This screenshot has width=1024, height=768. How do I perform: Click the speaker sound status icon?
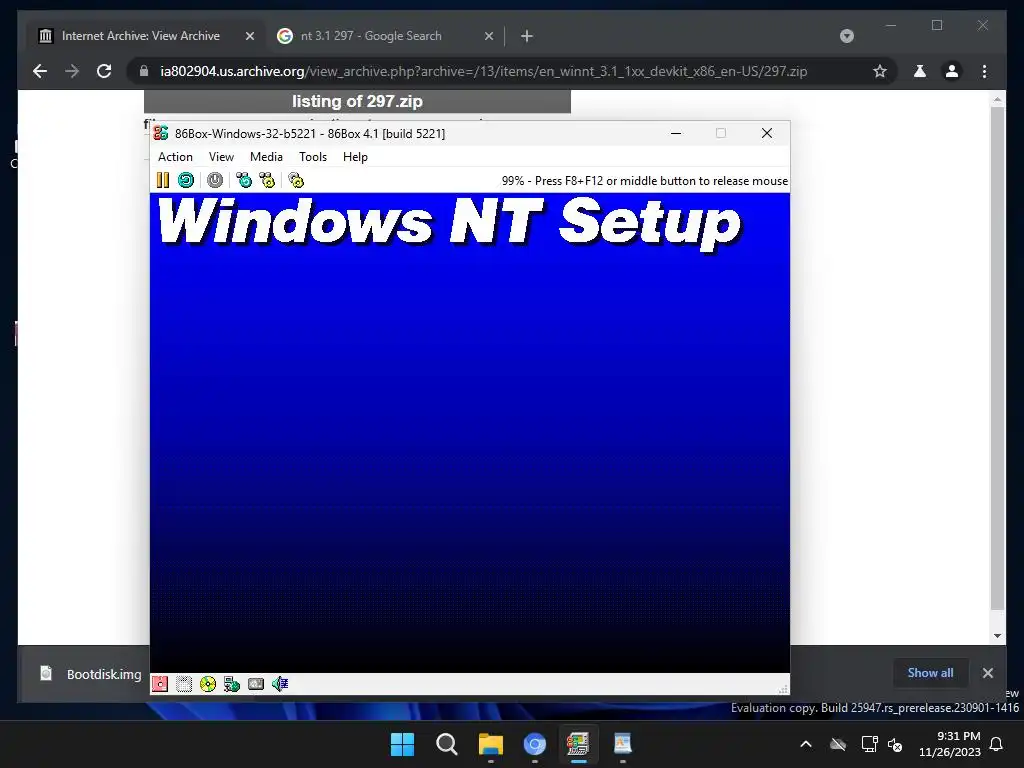[280, 684]
